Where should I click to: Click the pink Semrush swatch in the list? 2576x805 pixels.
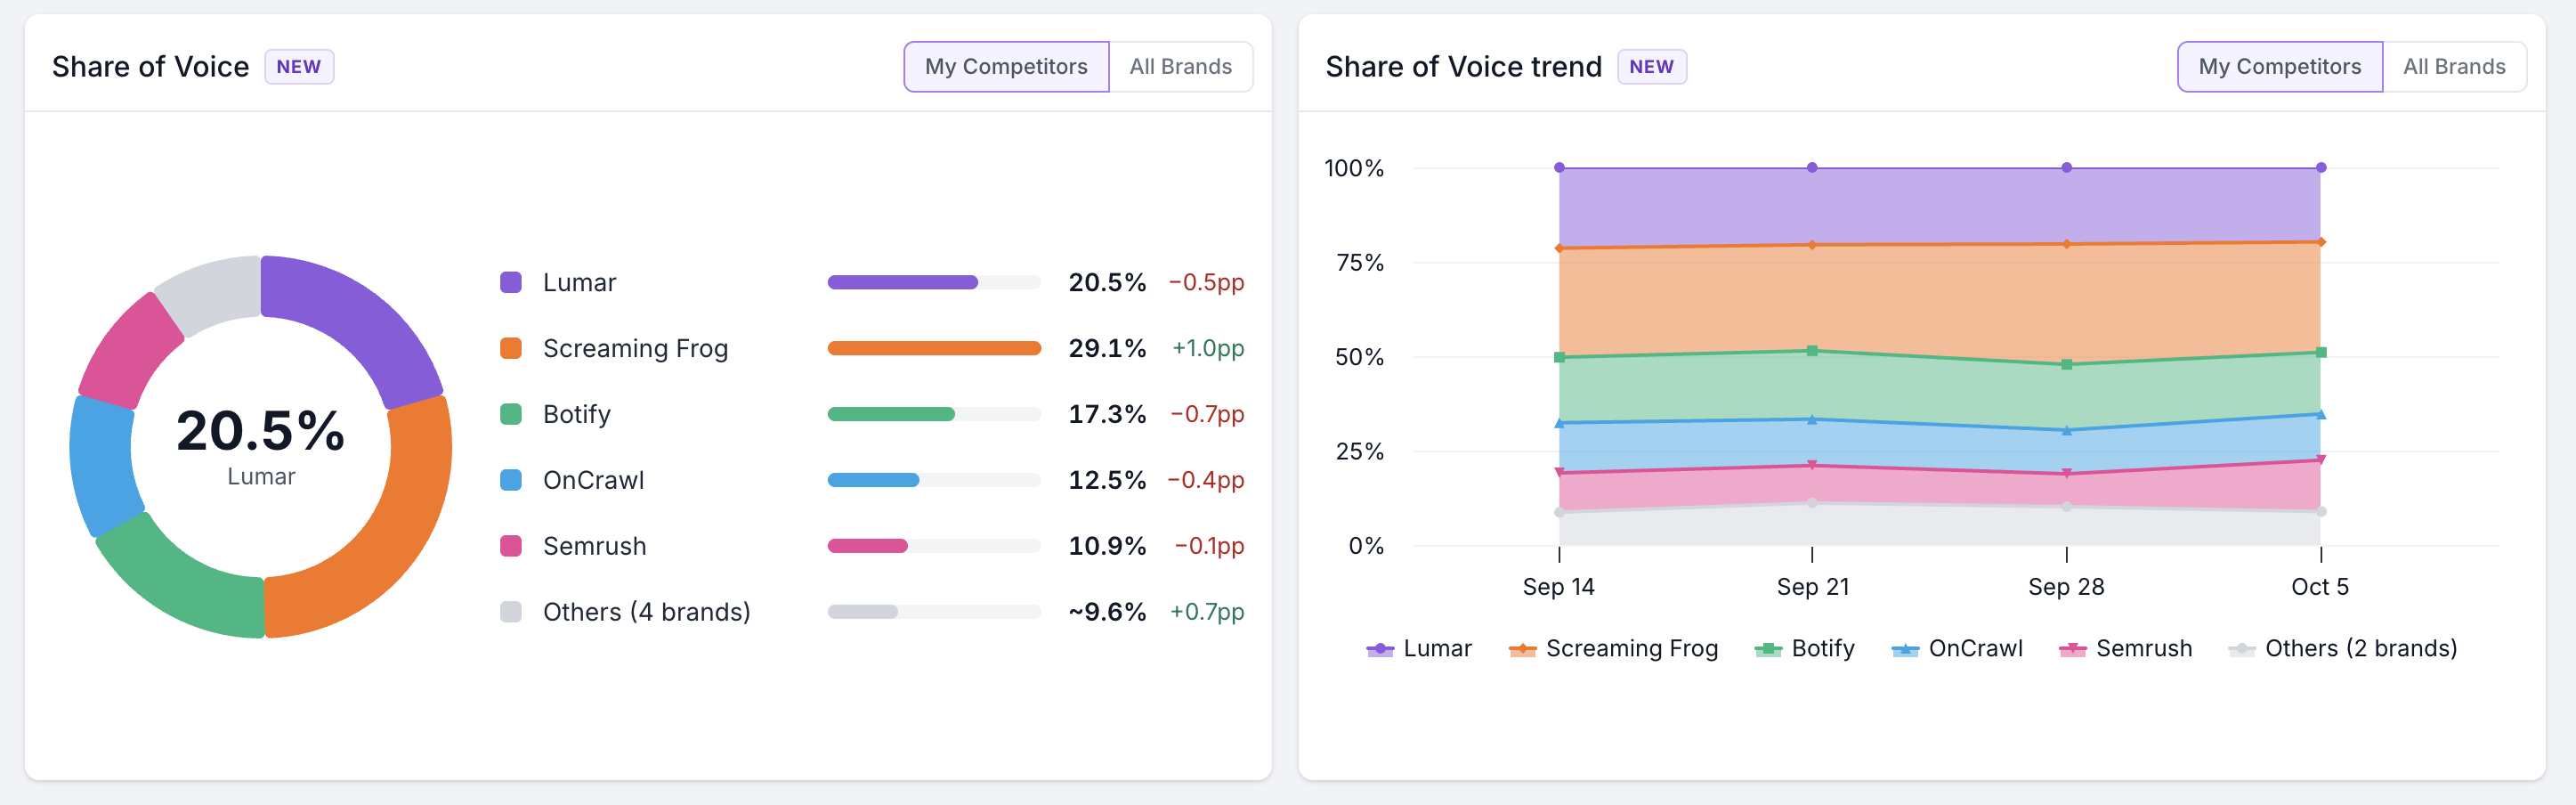[511, 546]
